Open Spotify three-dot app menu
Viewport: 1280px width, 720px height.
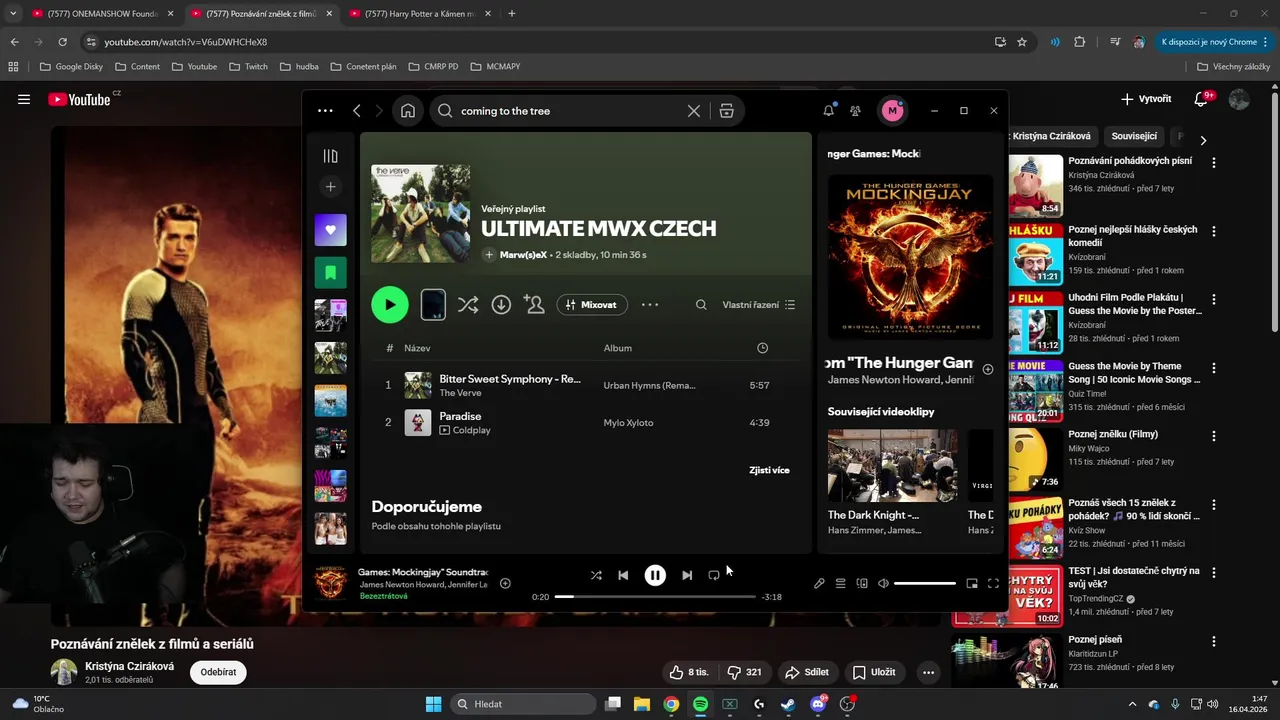pyautogui.click(x=325, y=111)
